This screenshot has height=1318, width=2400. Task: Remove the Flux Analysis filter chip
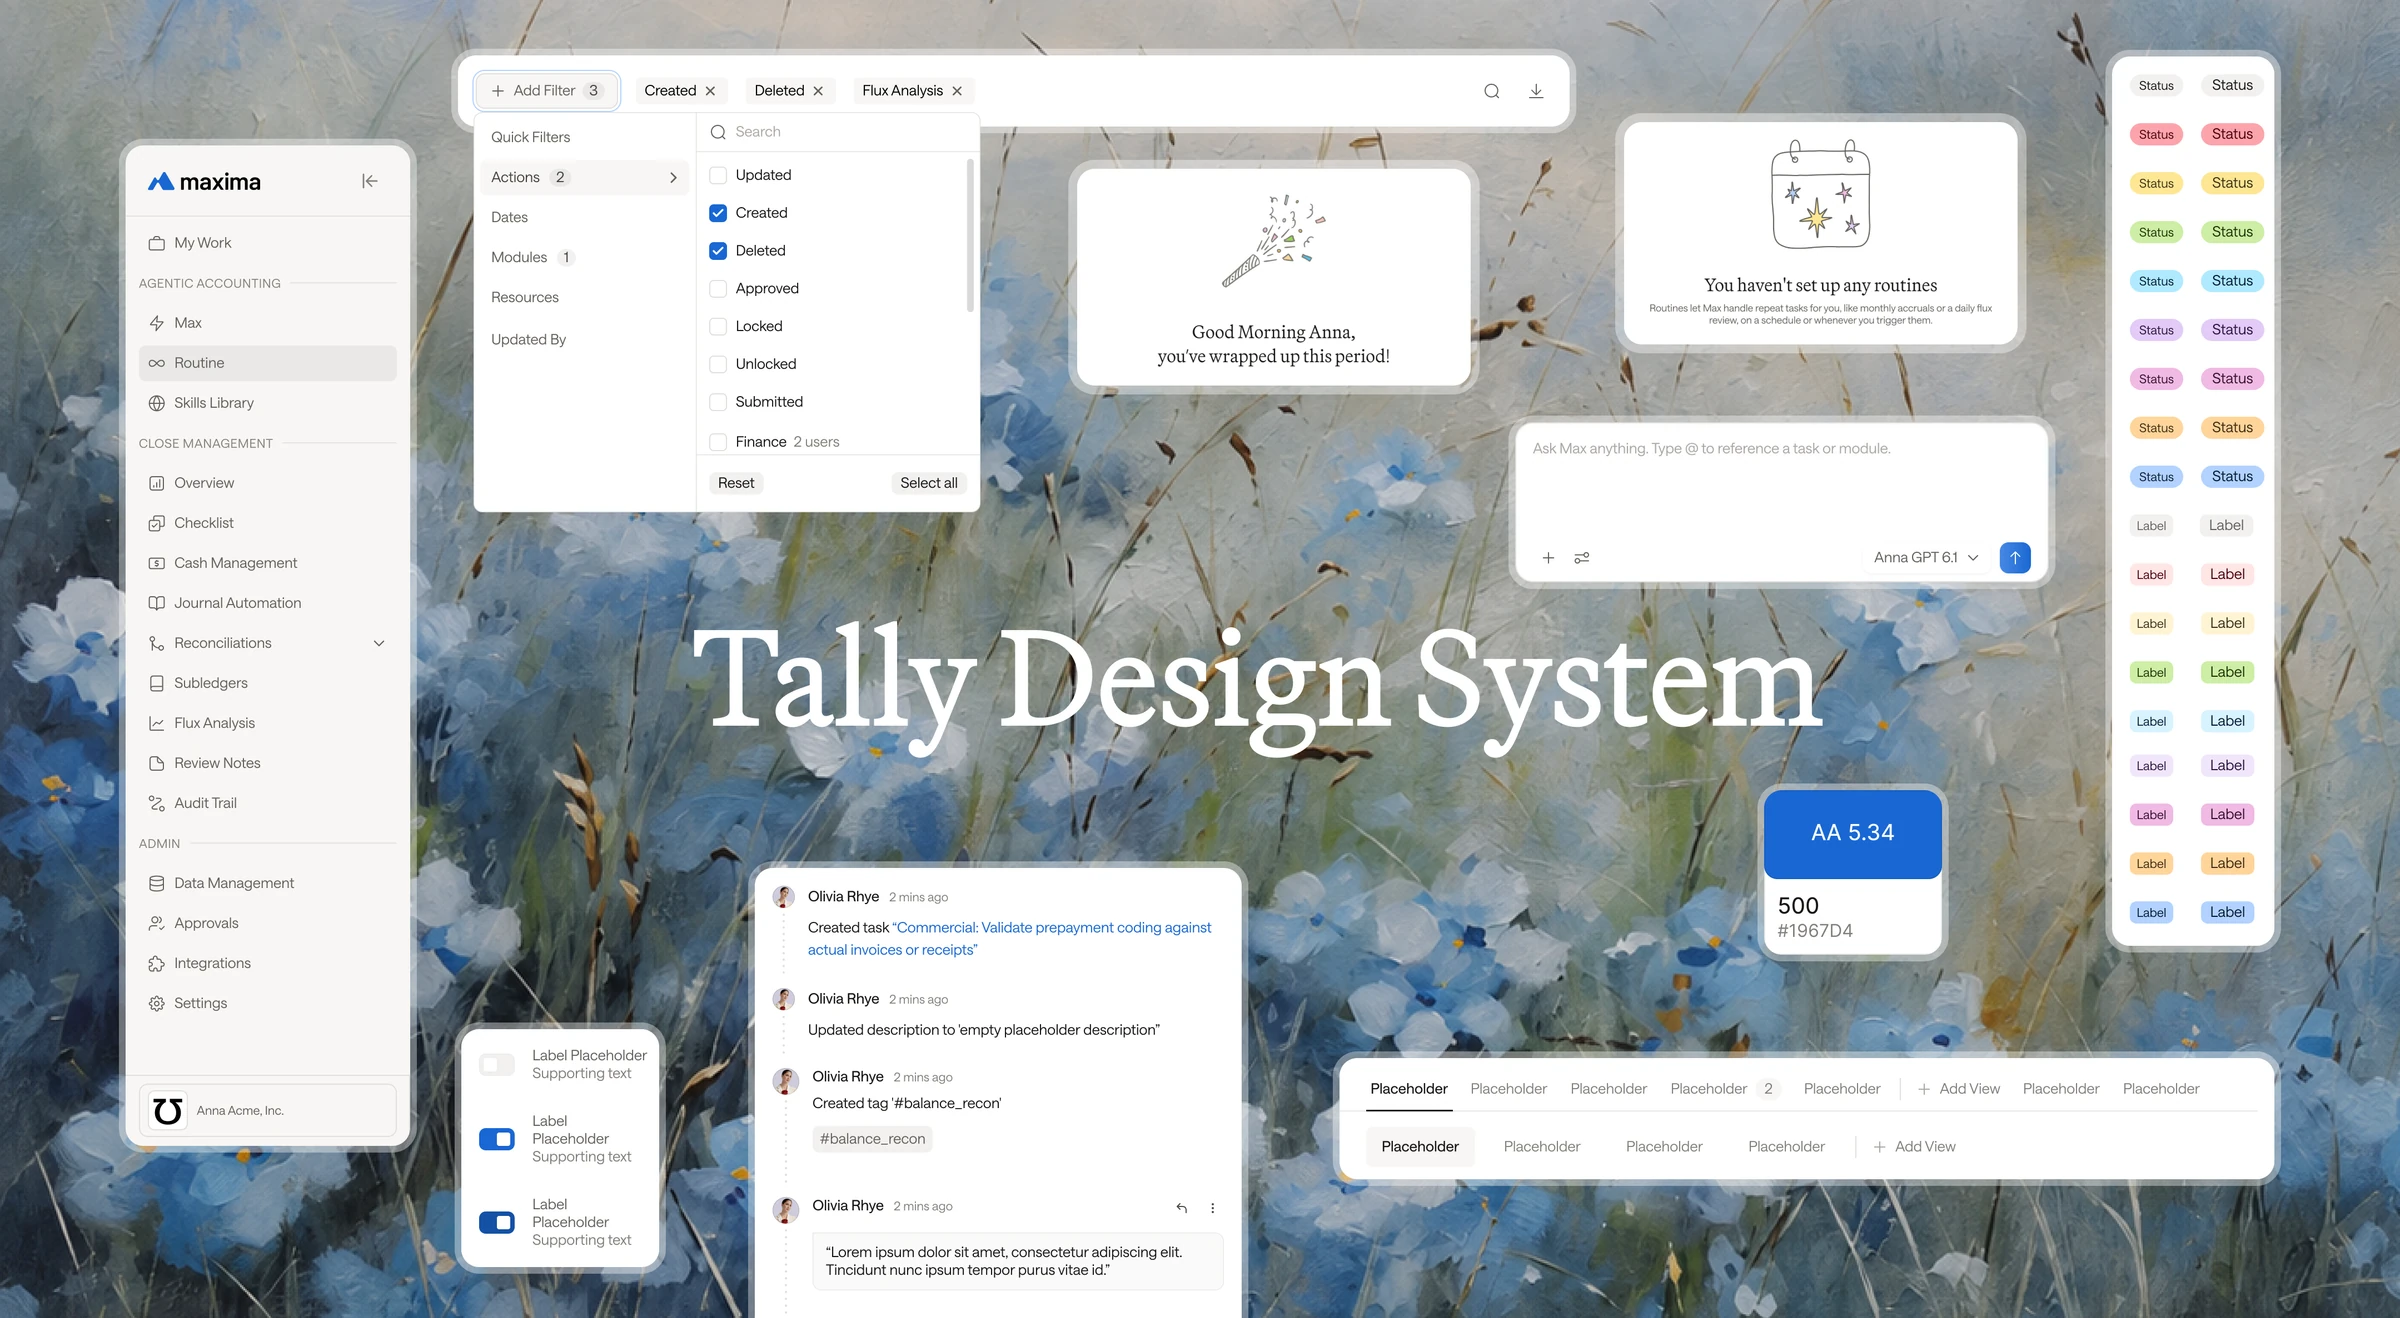pyautogui.click(x=957, y=91)
